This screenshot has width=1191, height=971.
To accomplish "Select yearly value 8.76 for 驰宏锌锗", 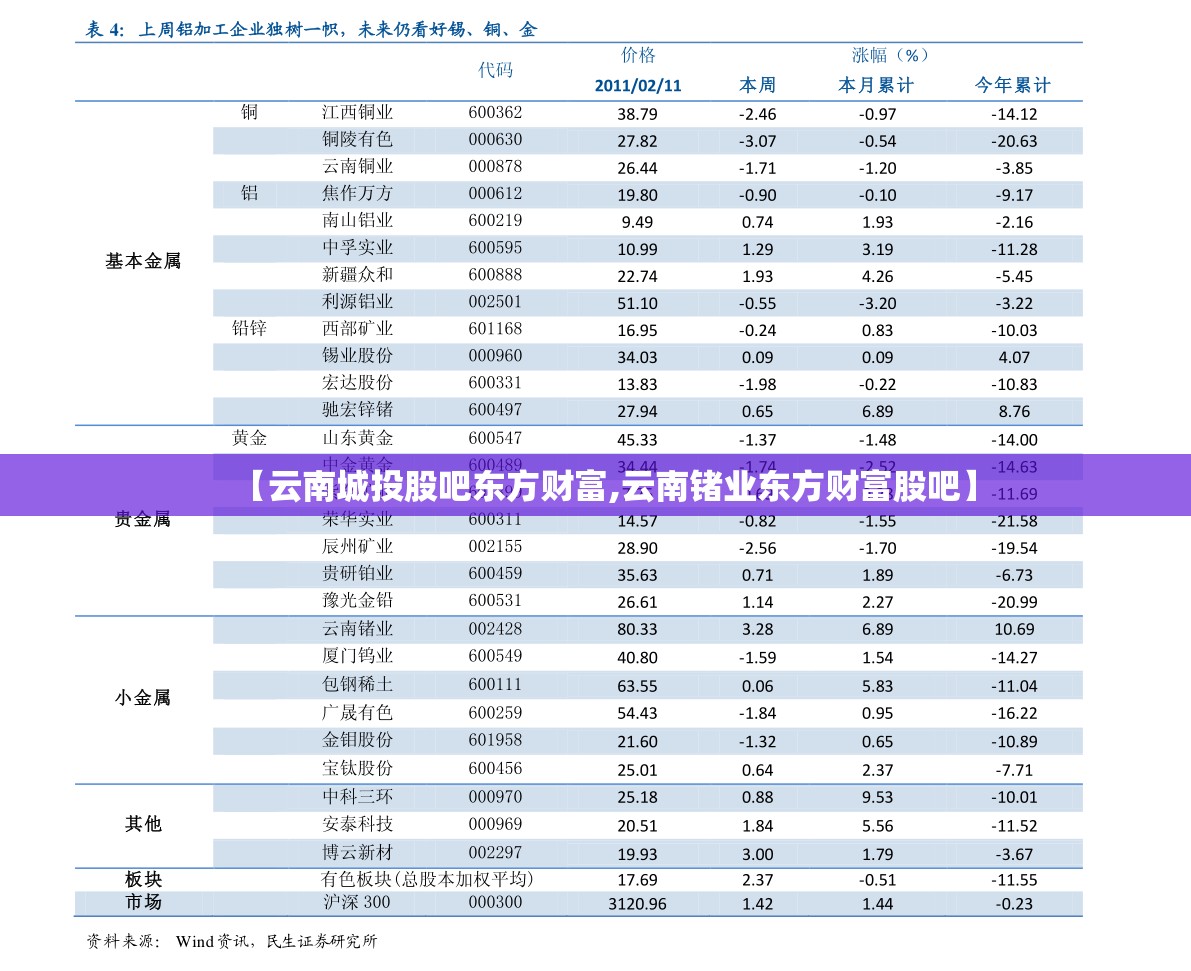I will click(1014, 412).
